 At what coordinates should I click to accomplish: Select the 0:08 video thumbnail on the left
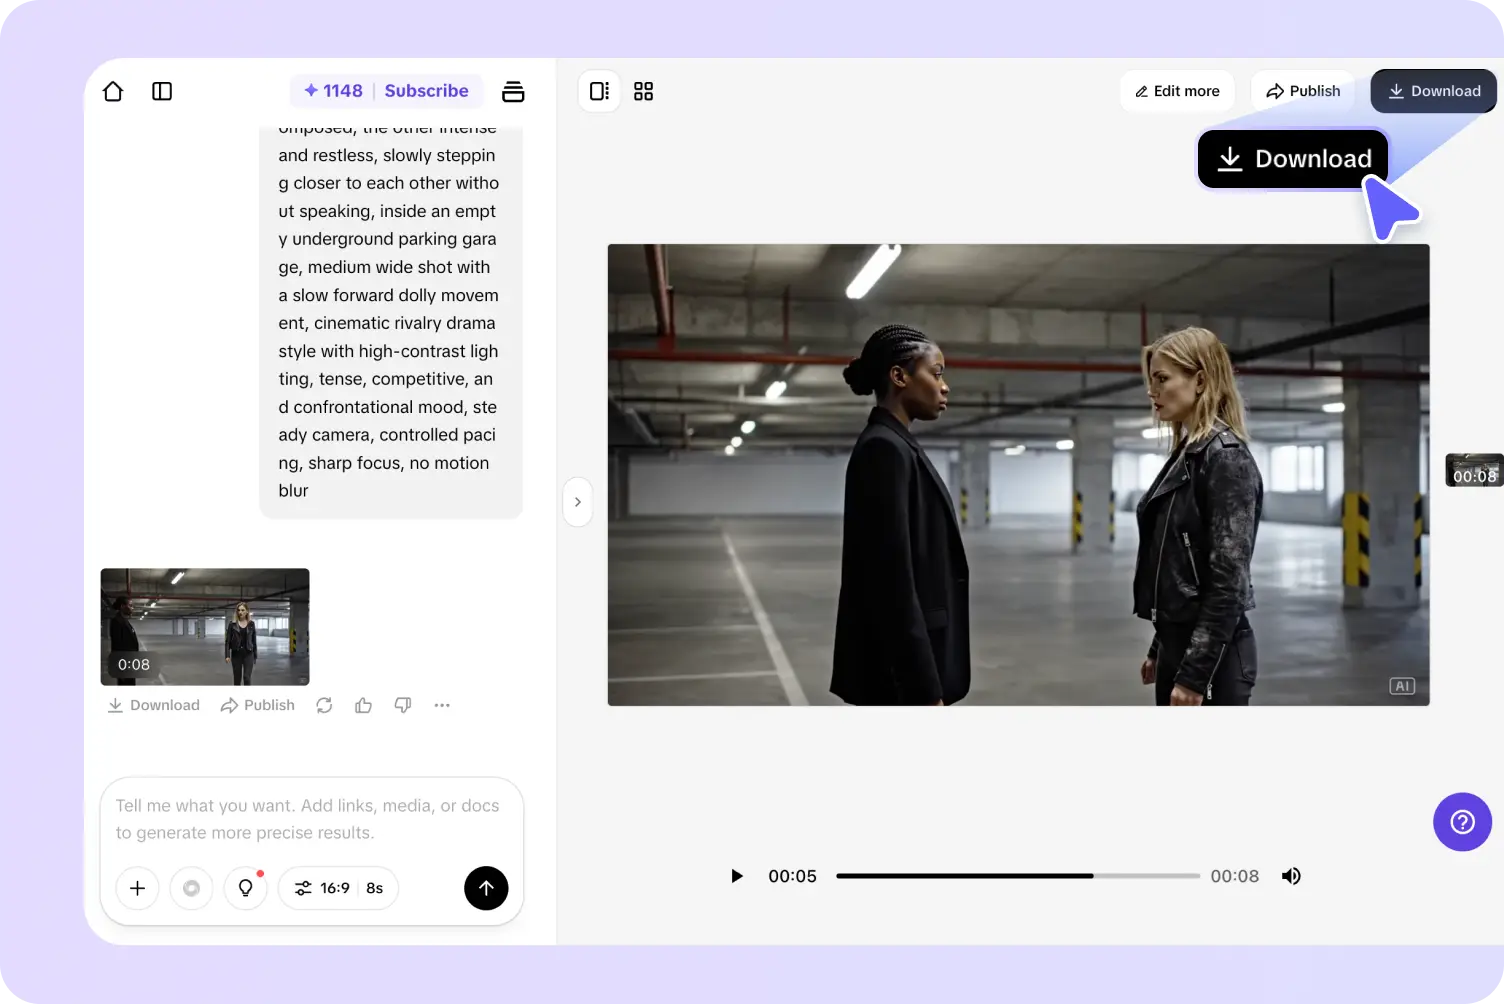pos(204,627)
